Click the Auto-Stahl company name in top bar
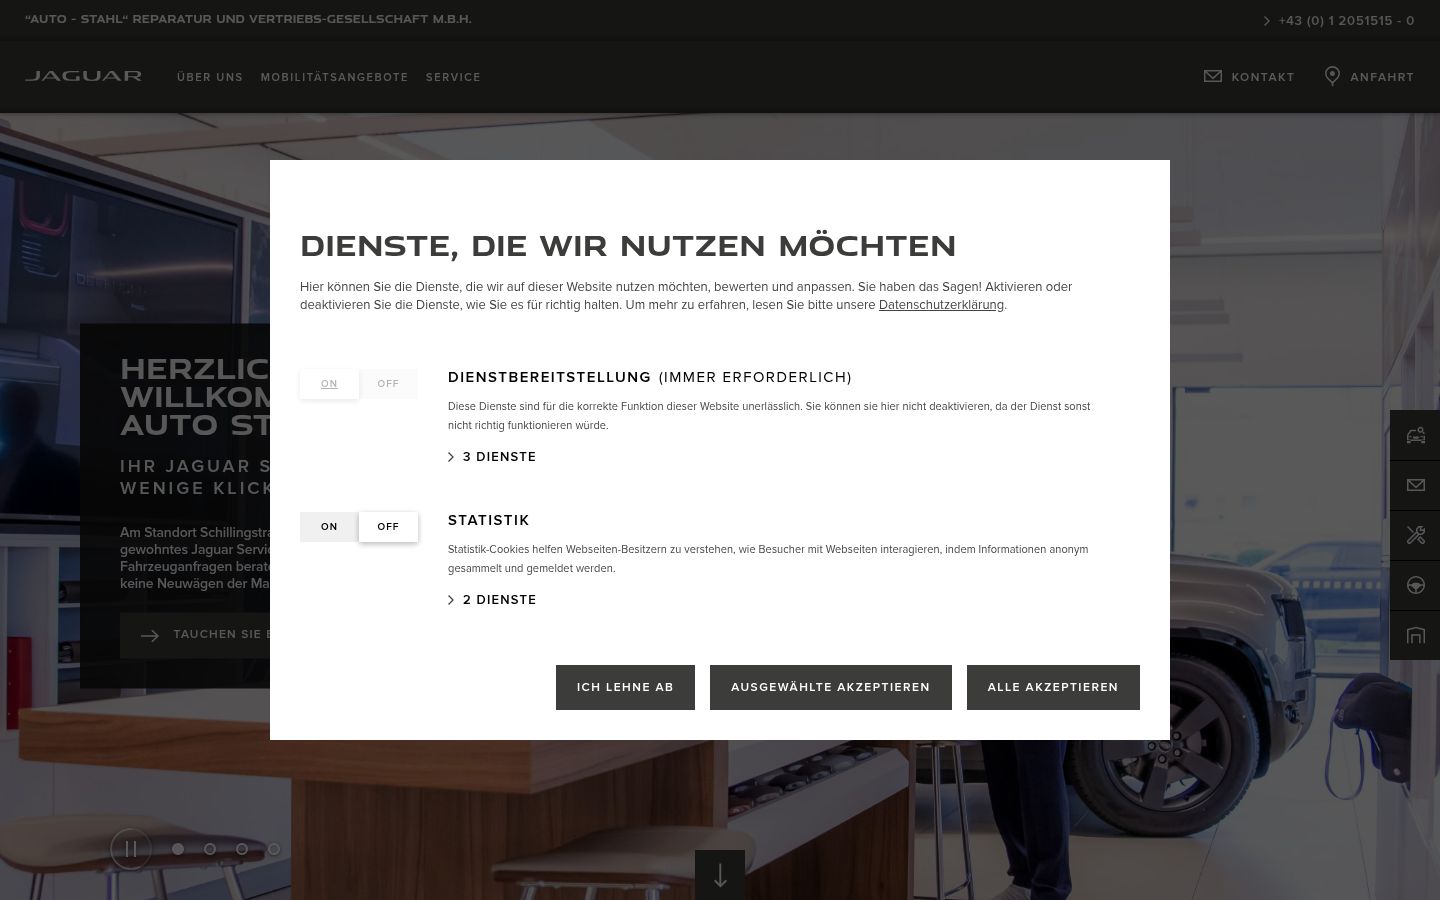This screenshot has height=900, width=1440. click(248, 19)
